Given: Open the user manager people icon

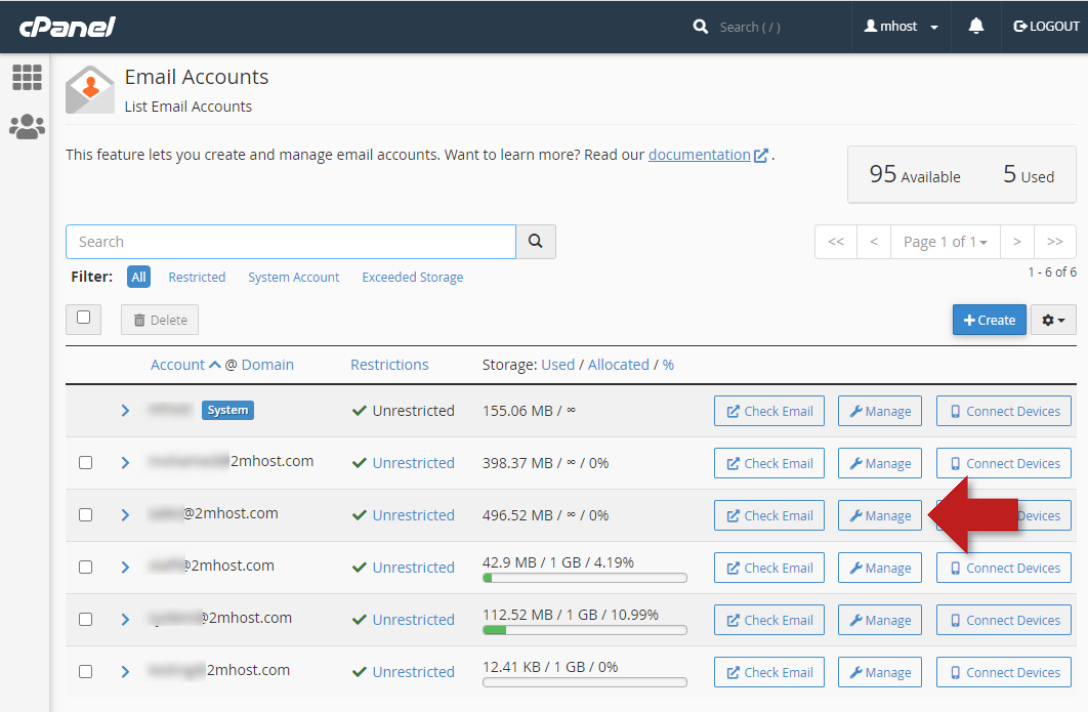Looking at the screenshot, I should [x=27, y=126].
